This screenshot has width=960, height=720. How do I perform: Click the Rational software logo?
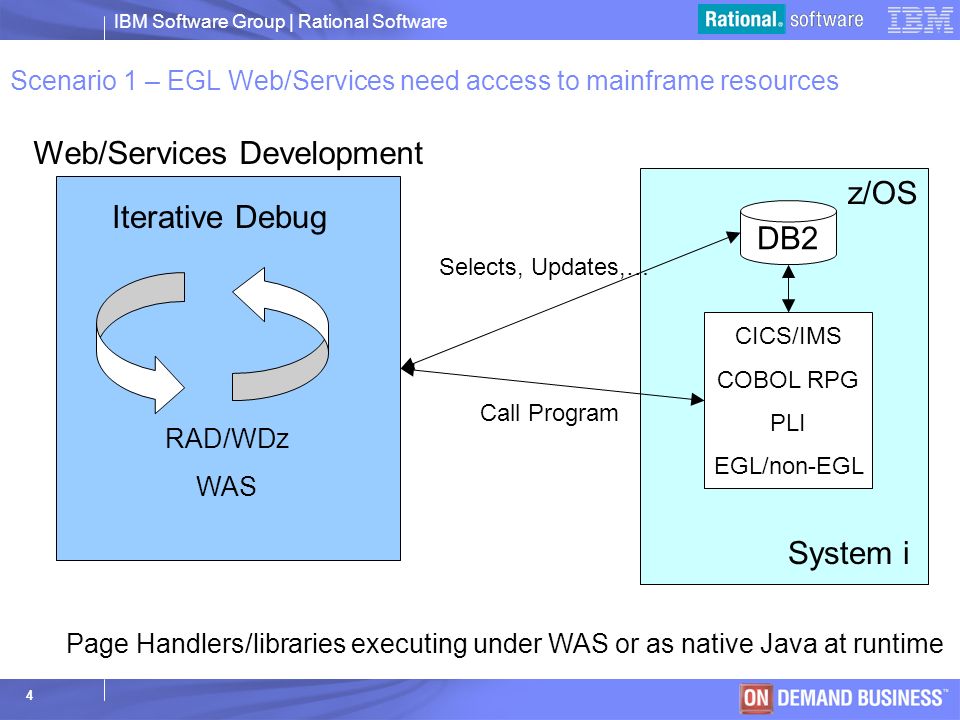tap(783, 19)
